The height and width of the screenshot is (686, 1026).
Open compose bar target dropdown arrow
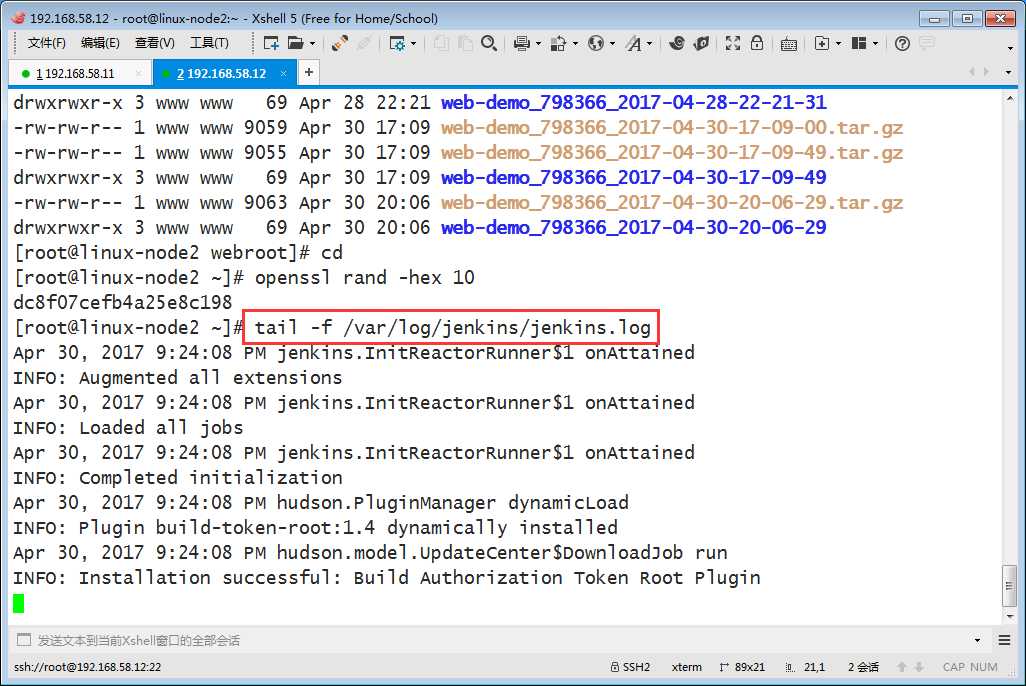pos(978,640)
